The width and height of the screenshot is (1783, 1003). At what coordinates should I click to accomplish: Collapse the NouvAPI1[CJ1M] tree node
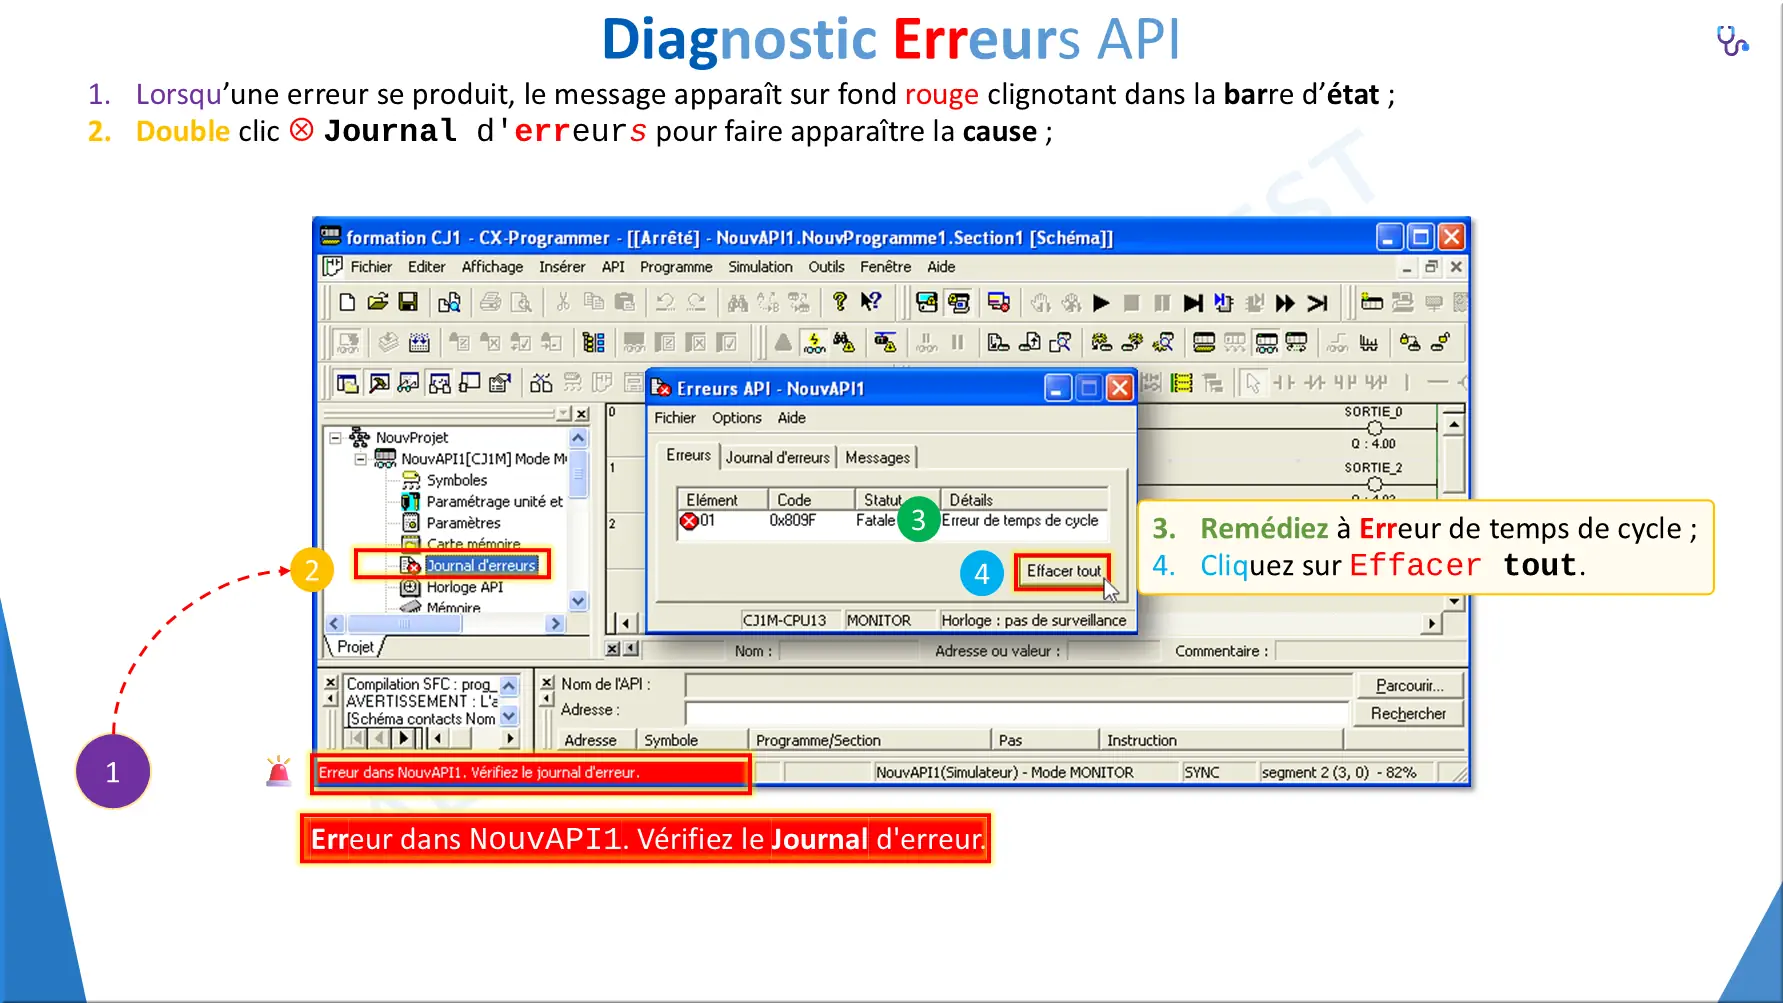click(x=361, y=459)
